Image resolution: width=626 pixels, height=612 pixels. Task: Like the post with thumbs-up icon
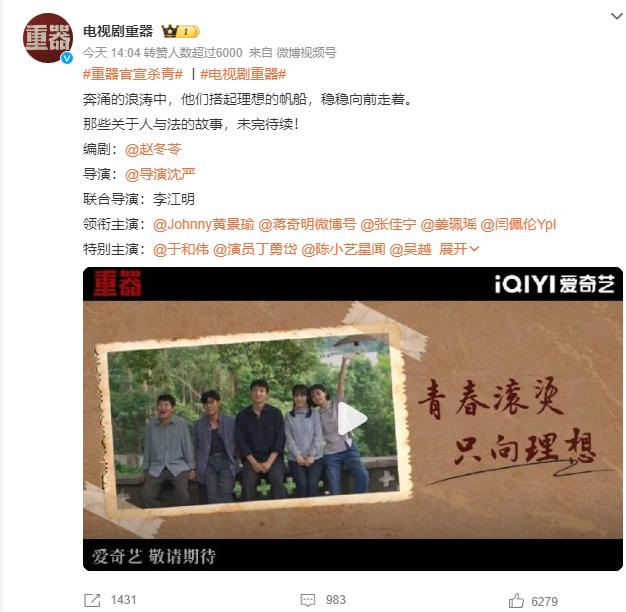pyautogui.click(x=516, y=600)
